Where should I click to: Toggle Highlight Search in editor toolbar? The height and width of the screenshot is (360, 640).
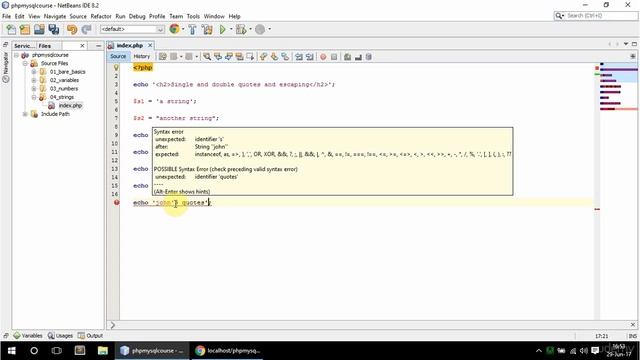(x=239, y=57)
